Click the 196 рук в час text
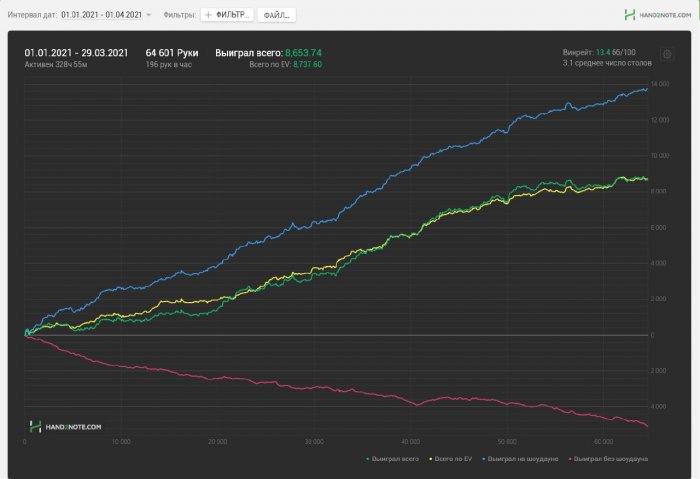 coord(168,64)
